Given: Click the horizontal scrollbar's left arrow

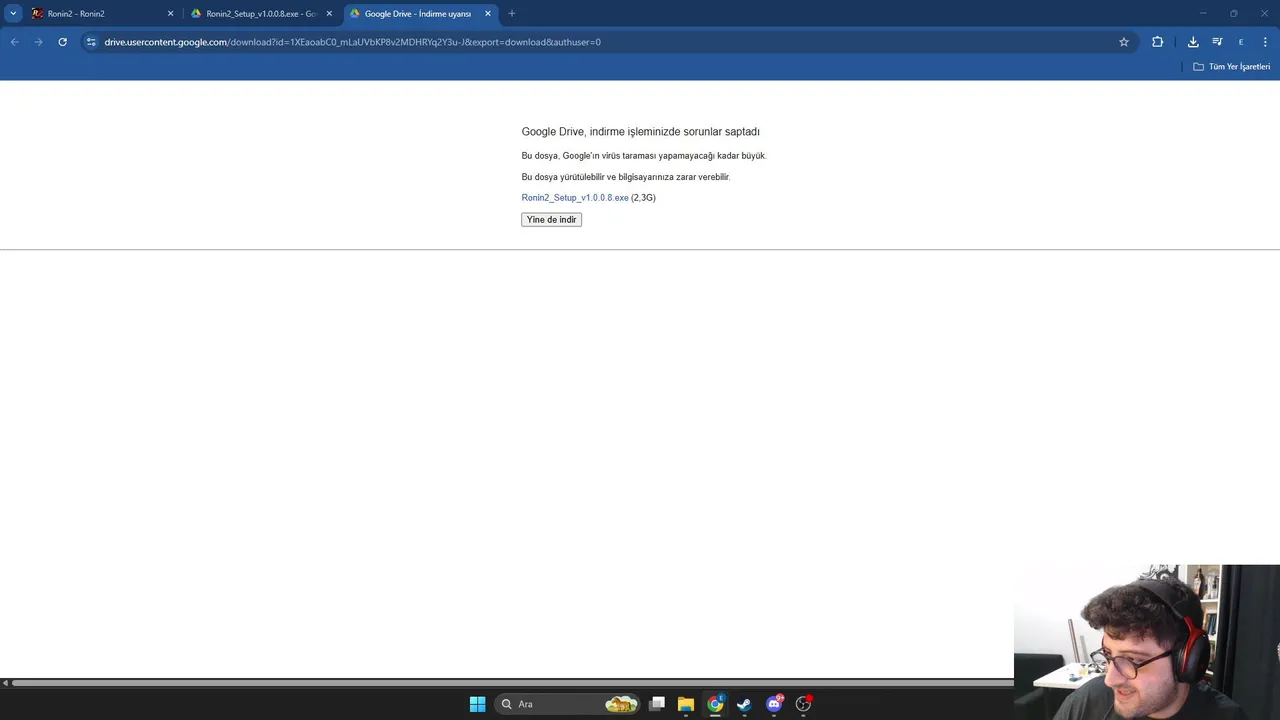Looking at the screenshot, I should coord(4,683).
